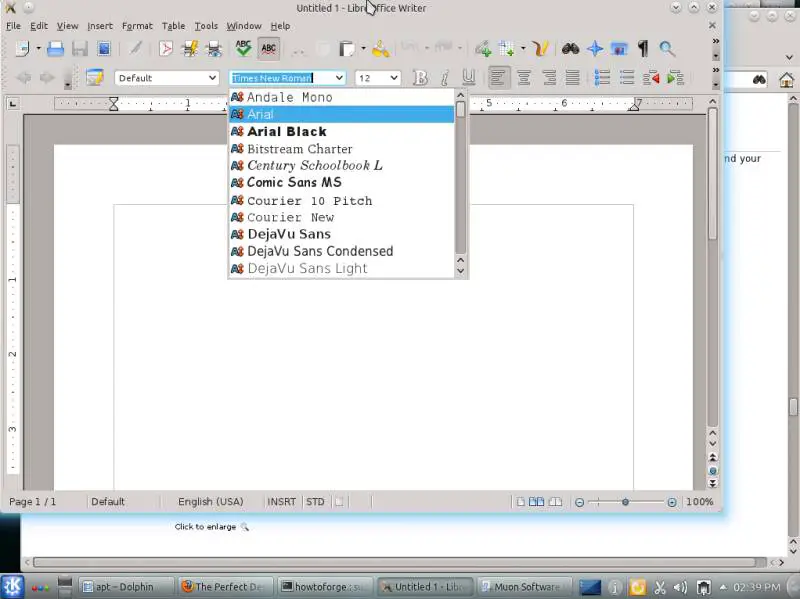Click the Zoom In plus button

672,502
